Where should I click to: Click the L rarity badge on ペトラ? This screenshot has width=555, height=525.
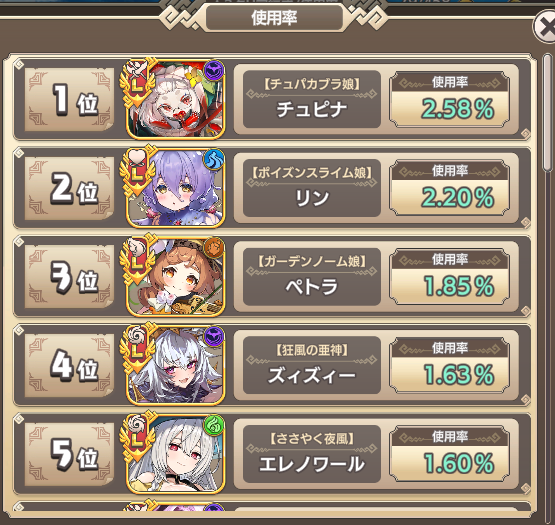pyautogui.click(x=138, y=260)
